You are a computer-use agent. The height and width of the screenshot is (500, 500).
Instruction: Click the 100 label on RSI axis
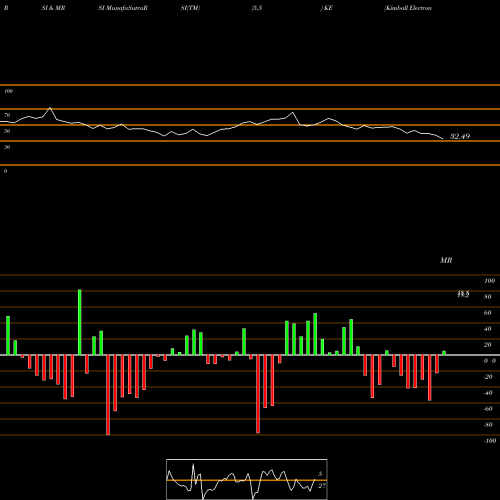click(x=8, y=91)
